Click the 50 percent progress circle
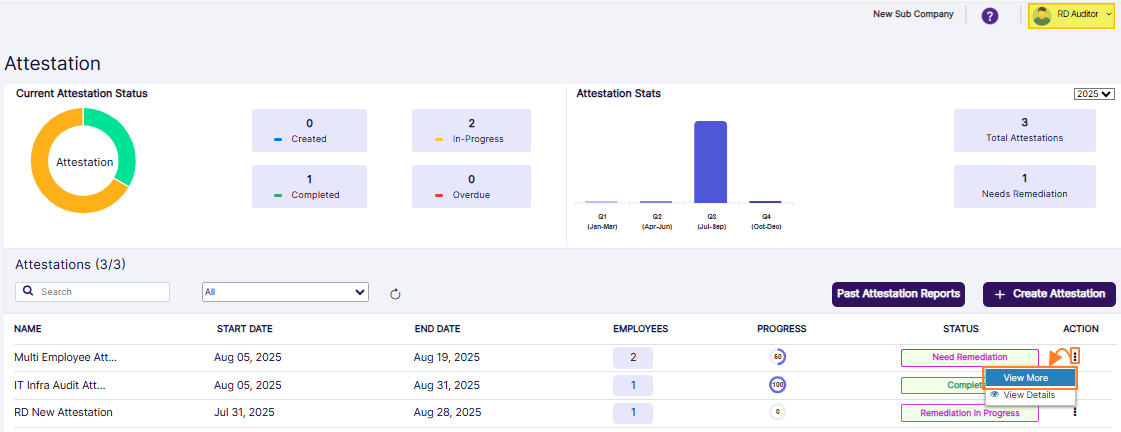The width and height of the screenshot is (1121, 432). tap(777, 357)
